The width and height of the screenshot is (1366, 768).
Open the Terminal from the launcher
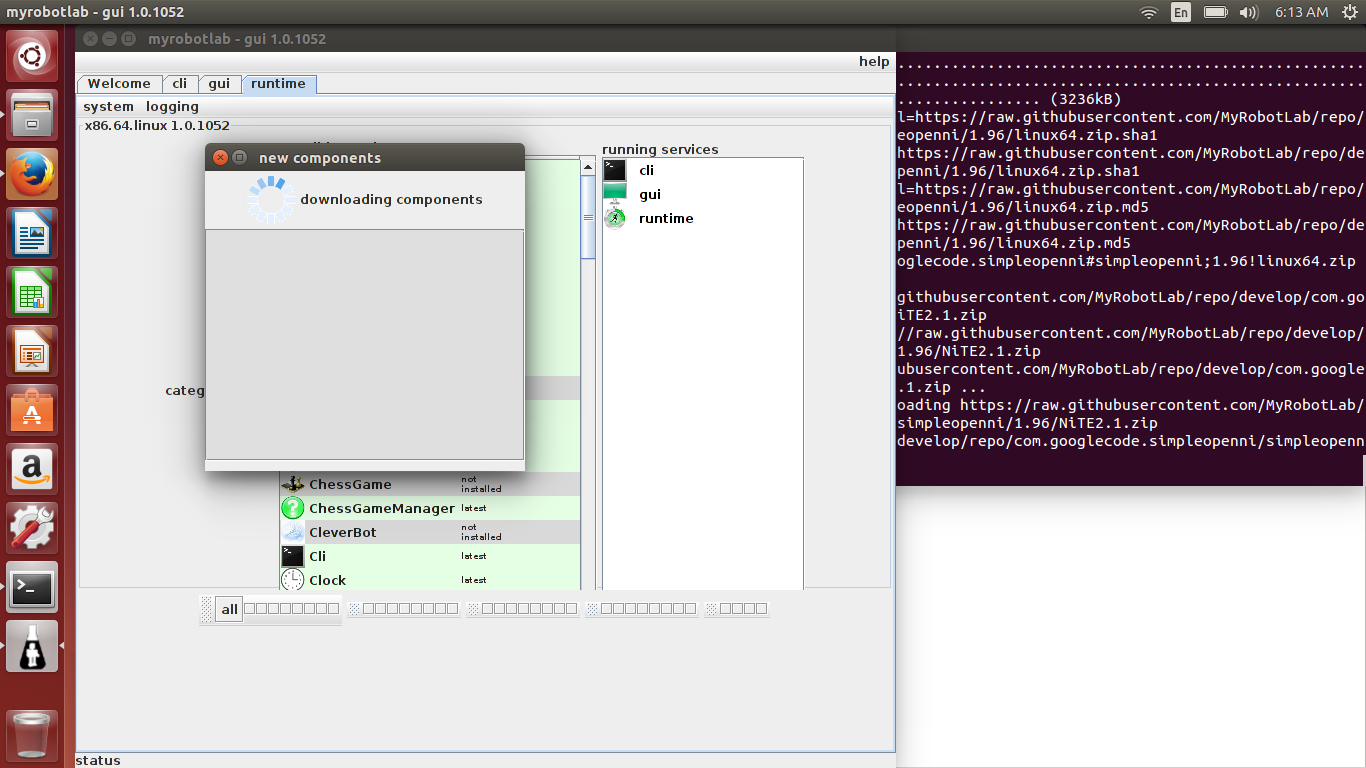pos(33,589)
